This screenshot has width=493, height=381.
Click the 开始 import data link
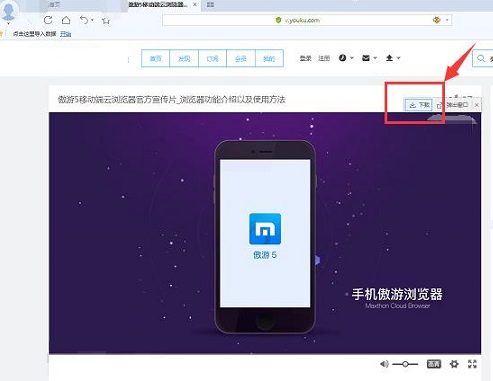coord(66,34)
